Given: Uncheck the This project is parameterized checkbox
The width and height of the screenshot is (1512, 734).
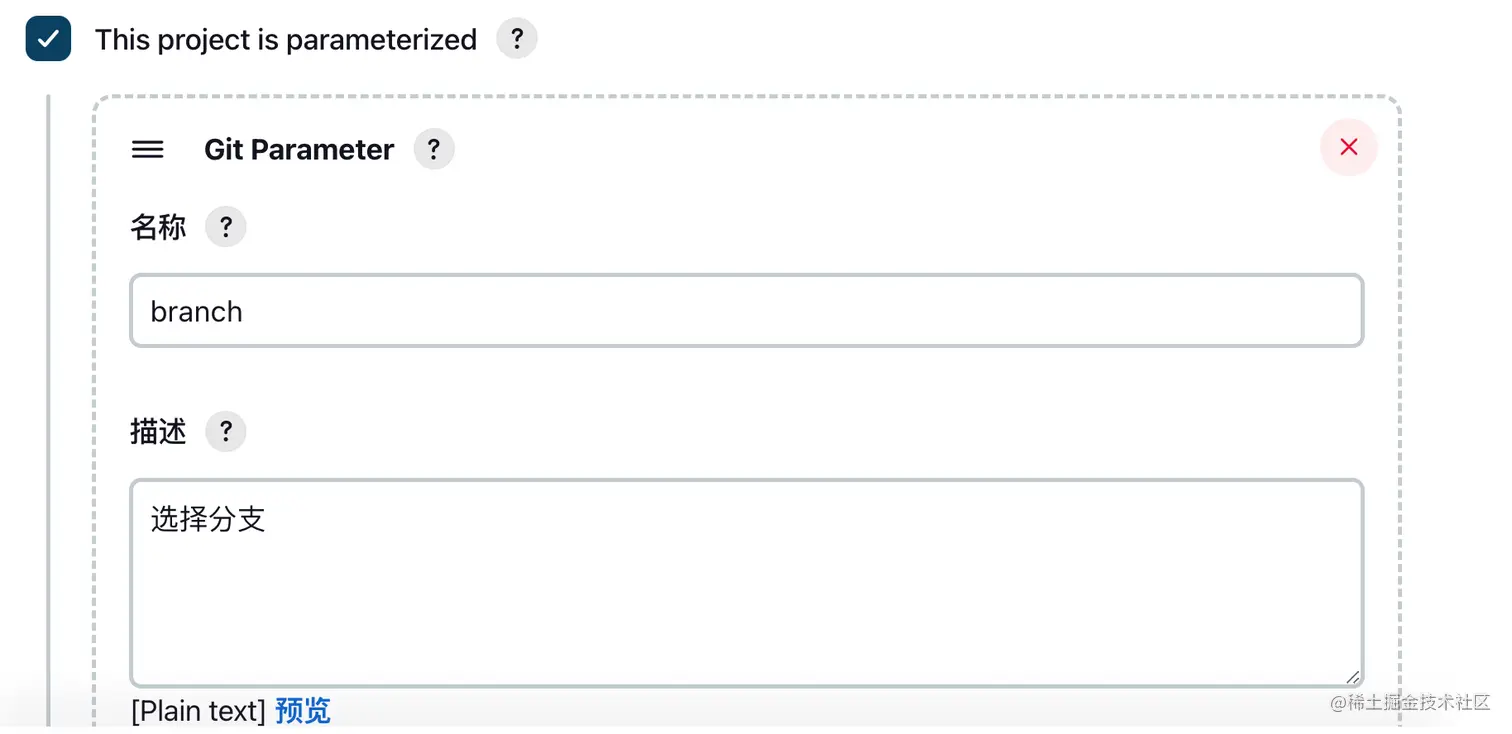Looking at the screenshot, I should [x=48, y=39].
